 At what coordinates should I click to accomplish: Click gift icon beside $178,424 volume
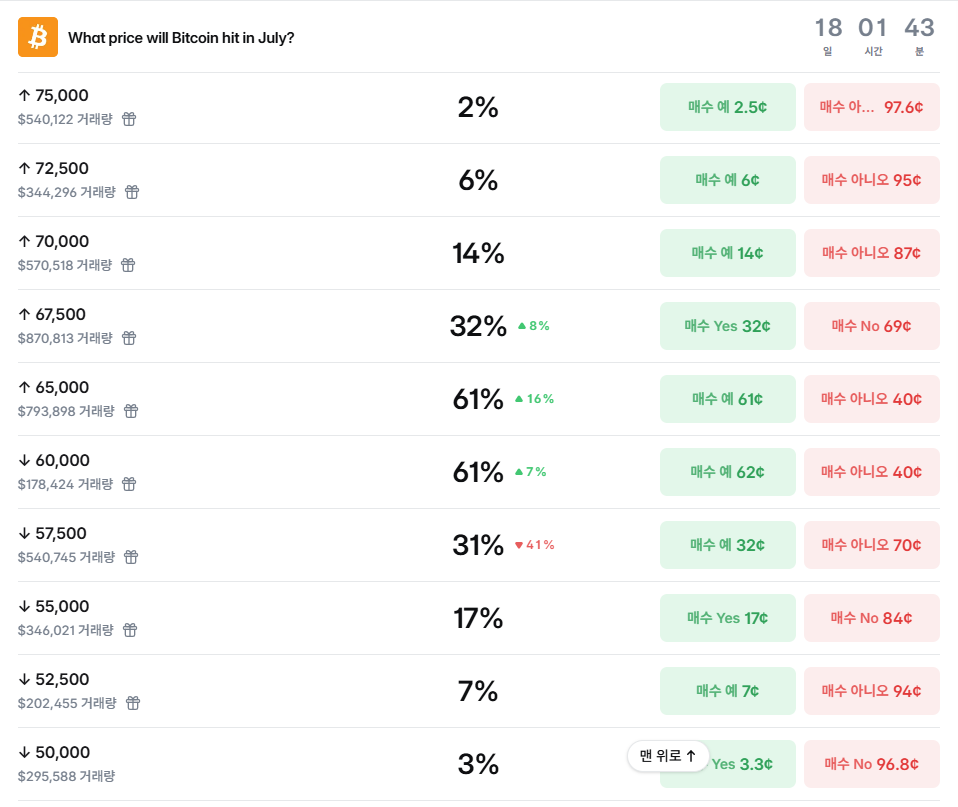coord(129,484)
